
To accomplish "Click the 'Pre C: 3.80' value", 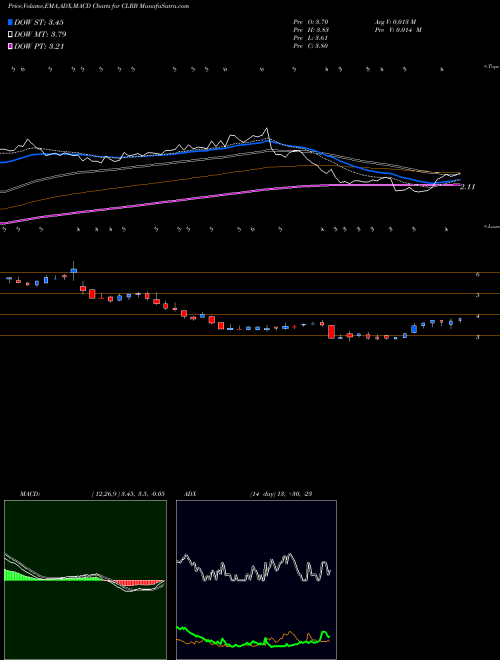I will tap(311, 46).
